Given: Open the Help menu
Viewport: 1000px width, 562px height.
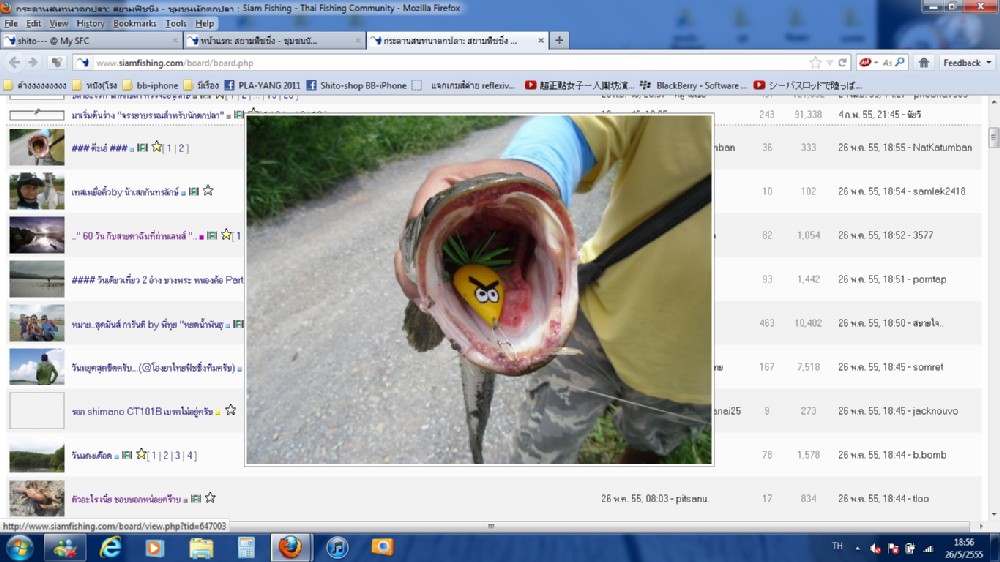Looking at the screenshot, I should tap(204, 24).
